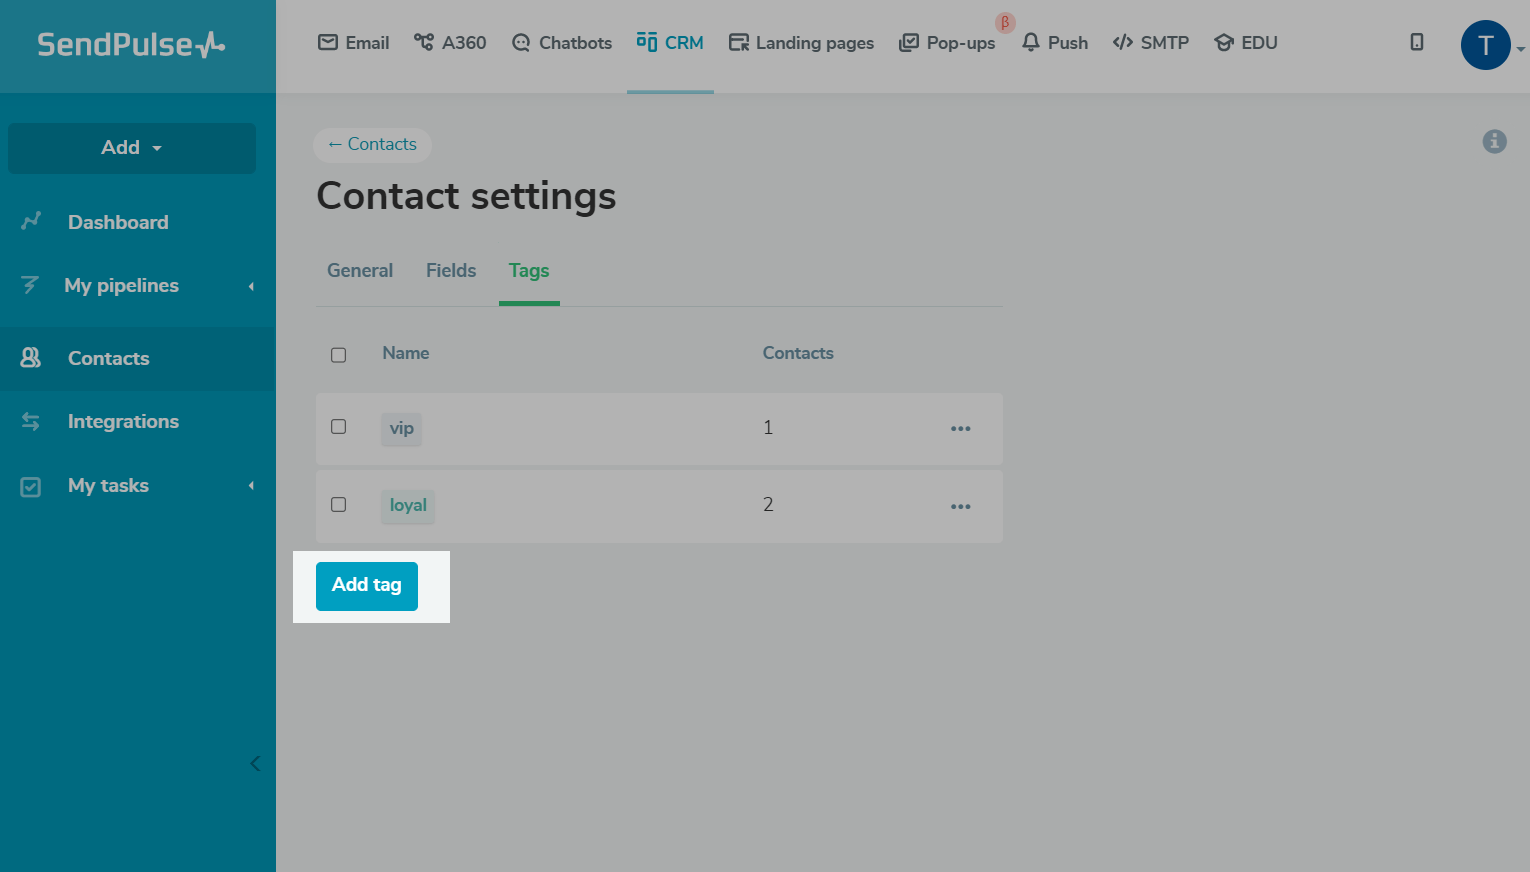
Task: Switch to the Fields tab
Action: [451, 271]
